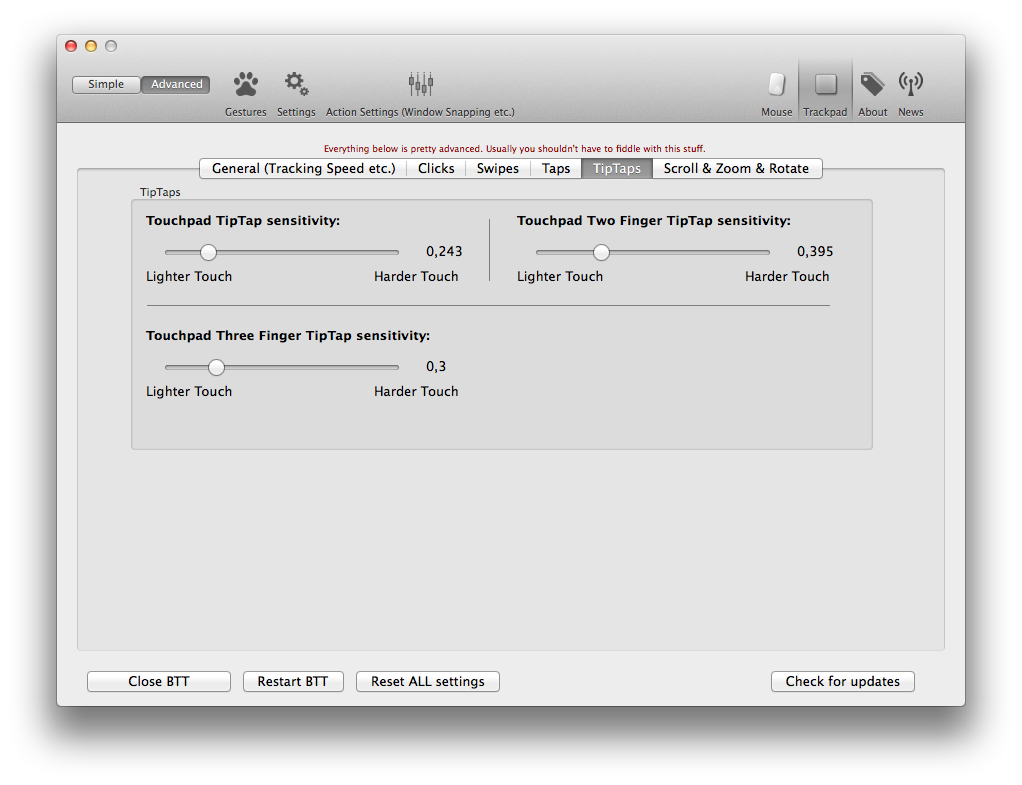Select the TipTaps tab
The image size is (1022, 785).
click(617, 168)
